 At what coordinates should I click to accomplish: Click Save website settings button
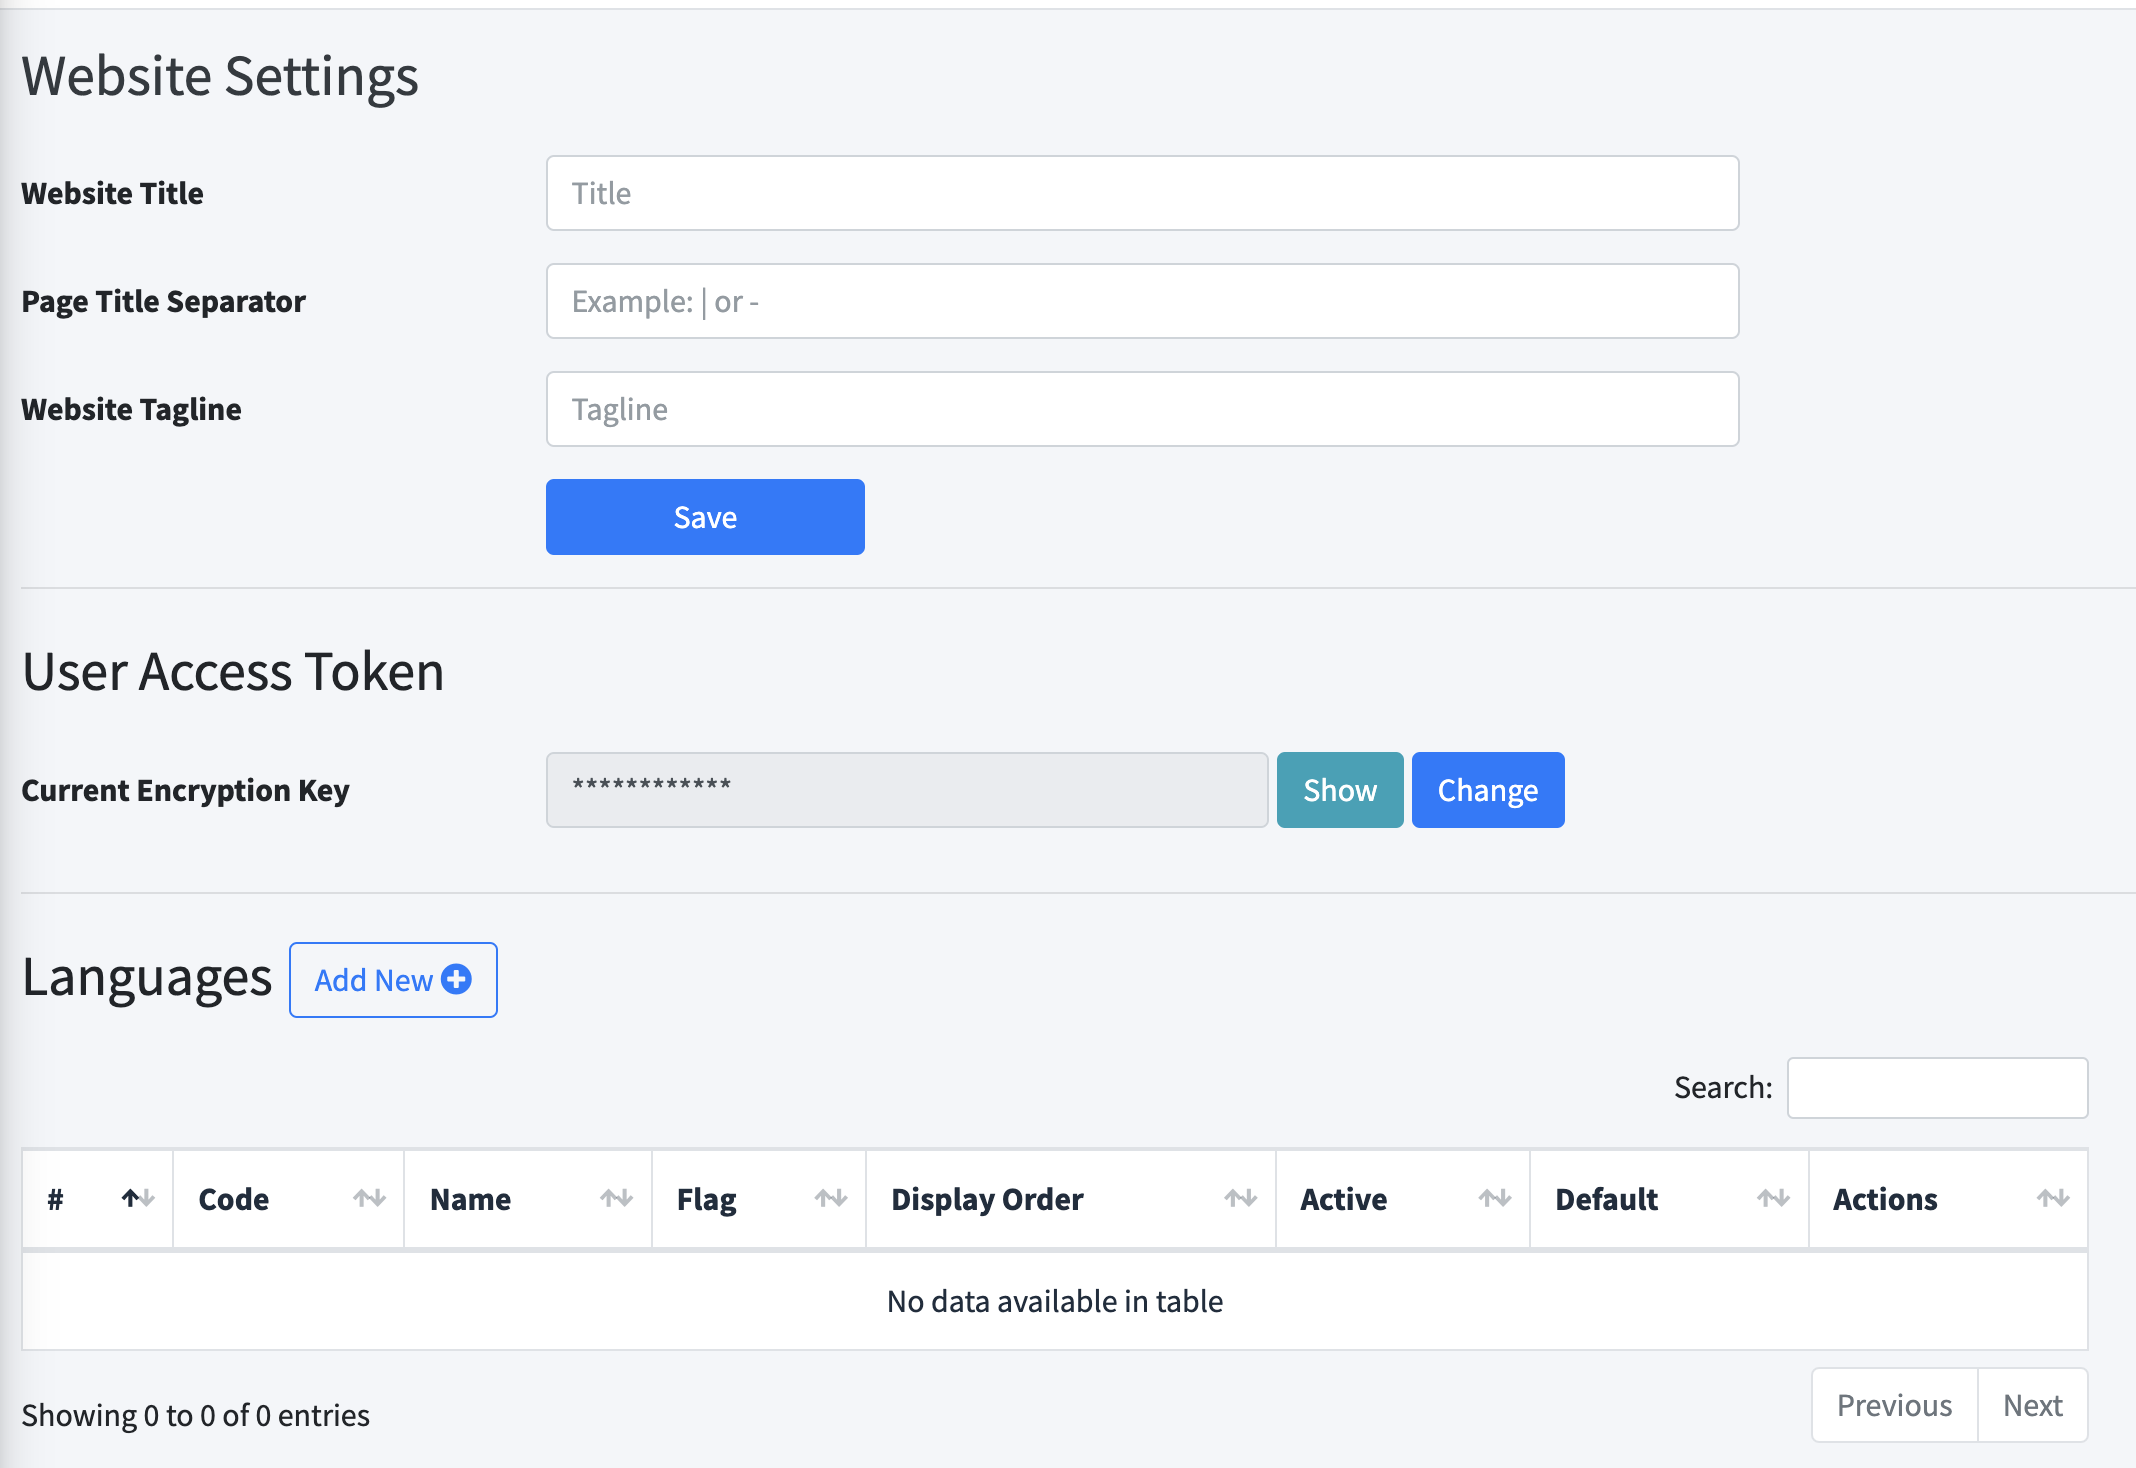click(704, 516)
